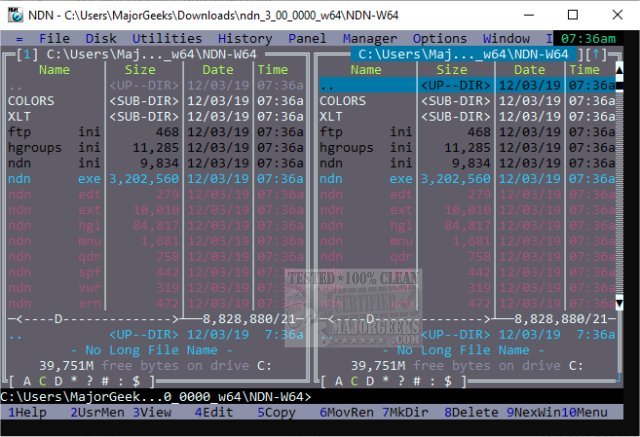Open the Disk menu
The width and height of the screenshot is (640, 437).
[x=101, y=39]
